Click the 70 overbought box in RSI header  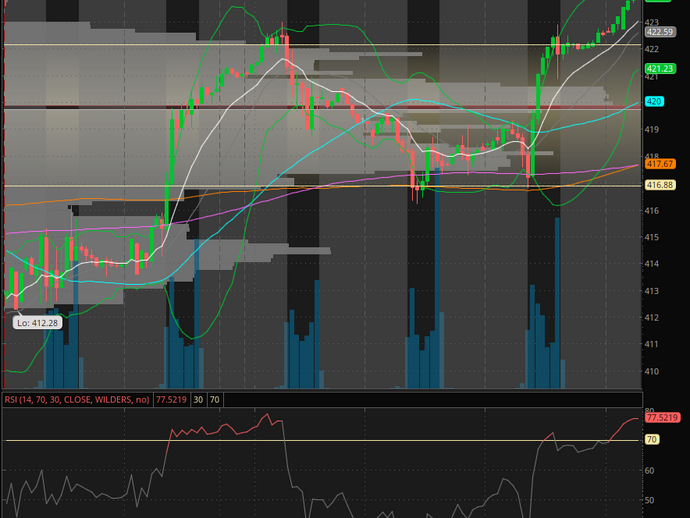click(215, 400)
